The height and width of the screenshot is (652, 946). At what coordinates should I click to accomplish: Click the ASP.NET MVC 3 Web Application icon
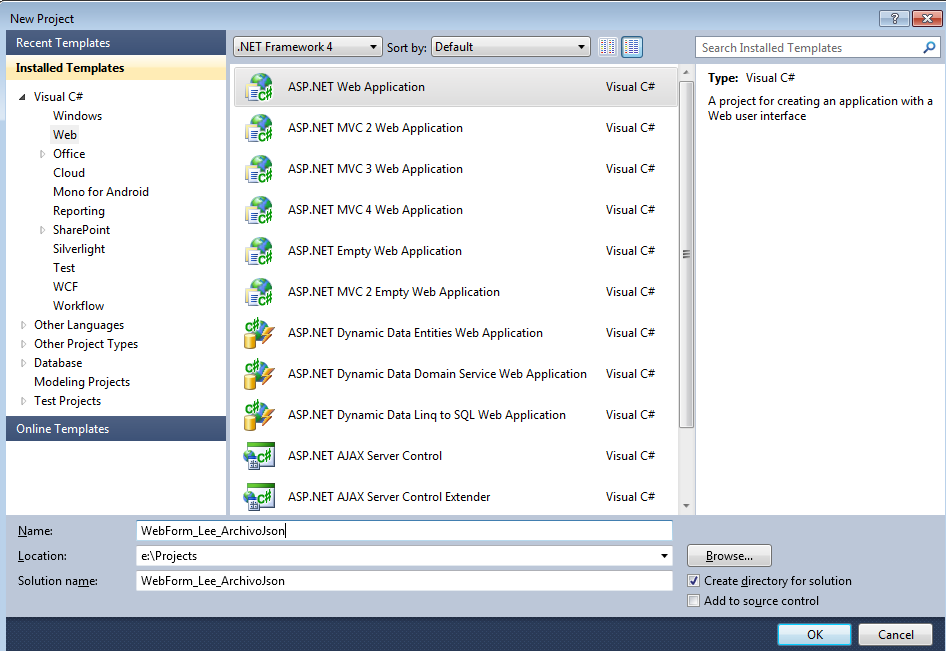[259, 169]
